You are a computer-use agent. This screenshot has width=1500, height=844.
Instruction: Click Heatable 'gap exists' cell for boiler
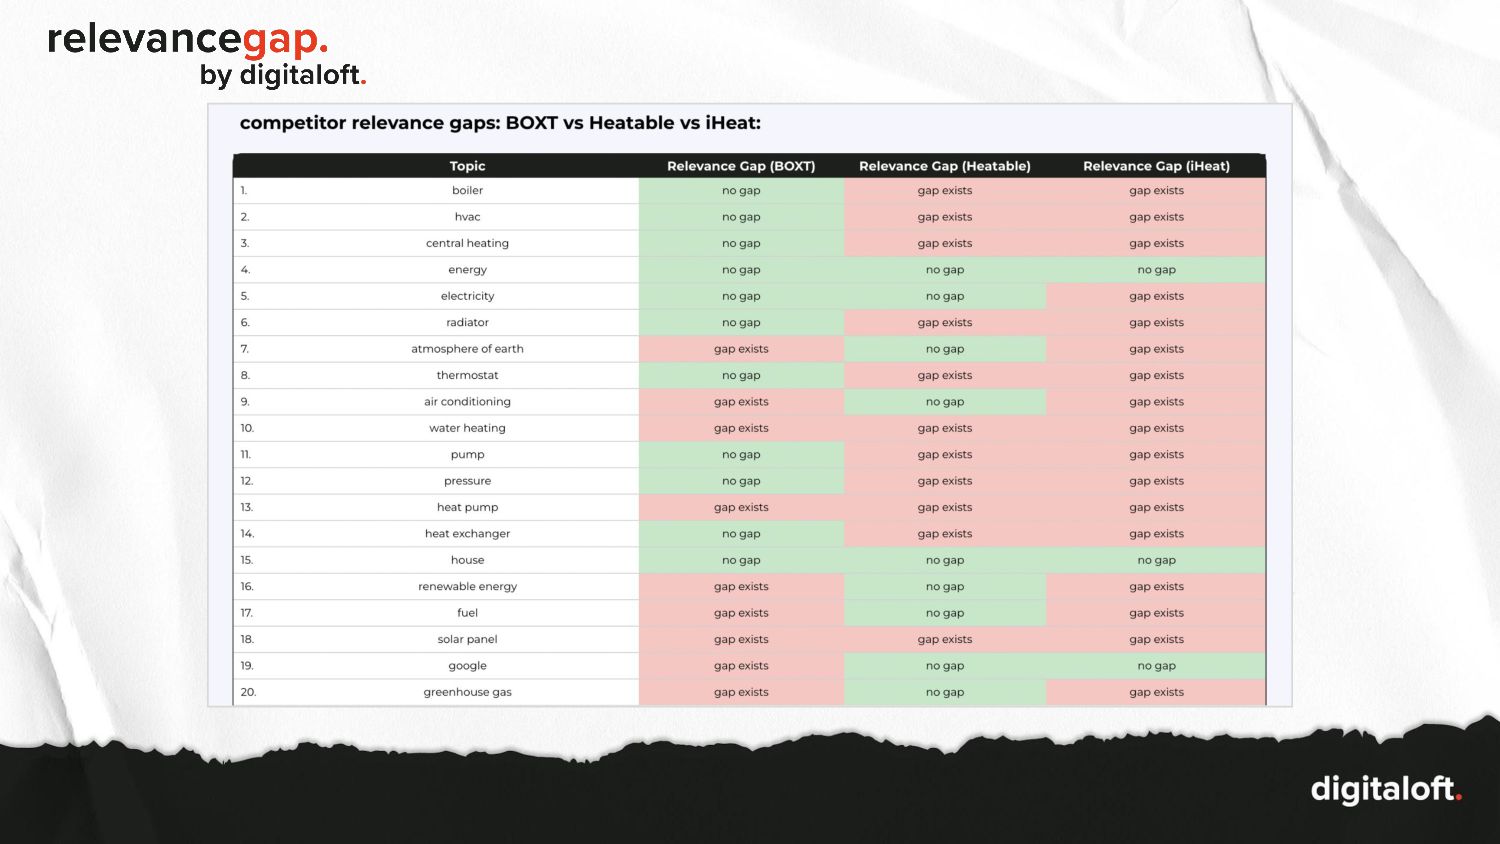click(945, 191)
